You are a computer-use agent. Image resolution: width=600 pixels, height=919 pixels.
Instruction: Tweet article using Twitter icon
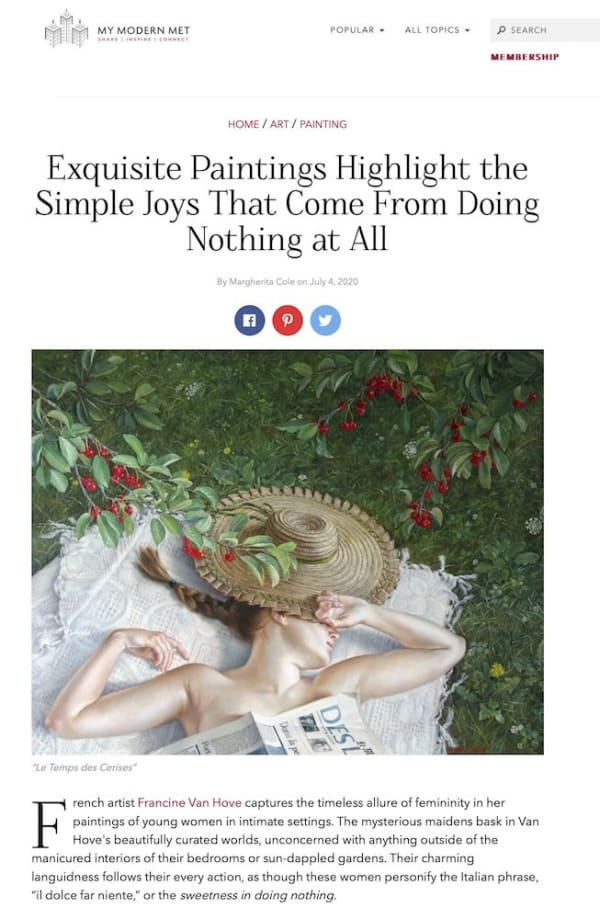325,320
